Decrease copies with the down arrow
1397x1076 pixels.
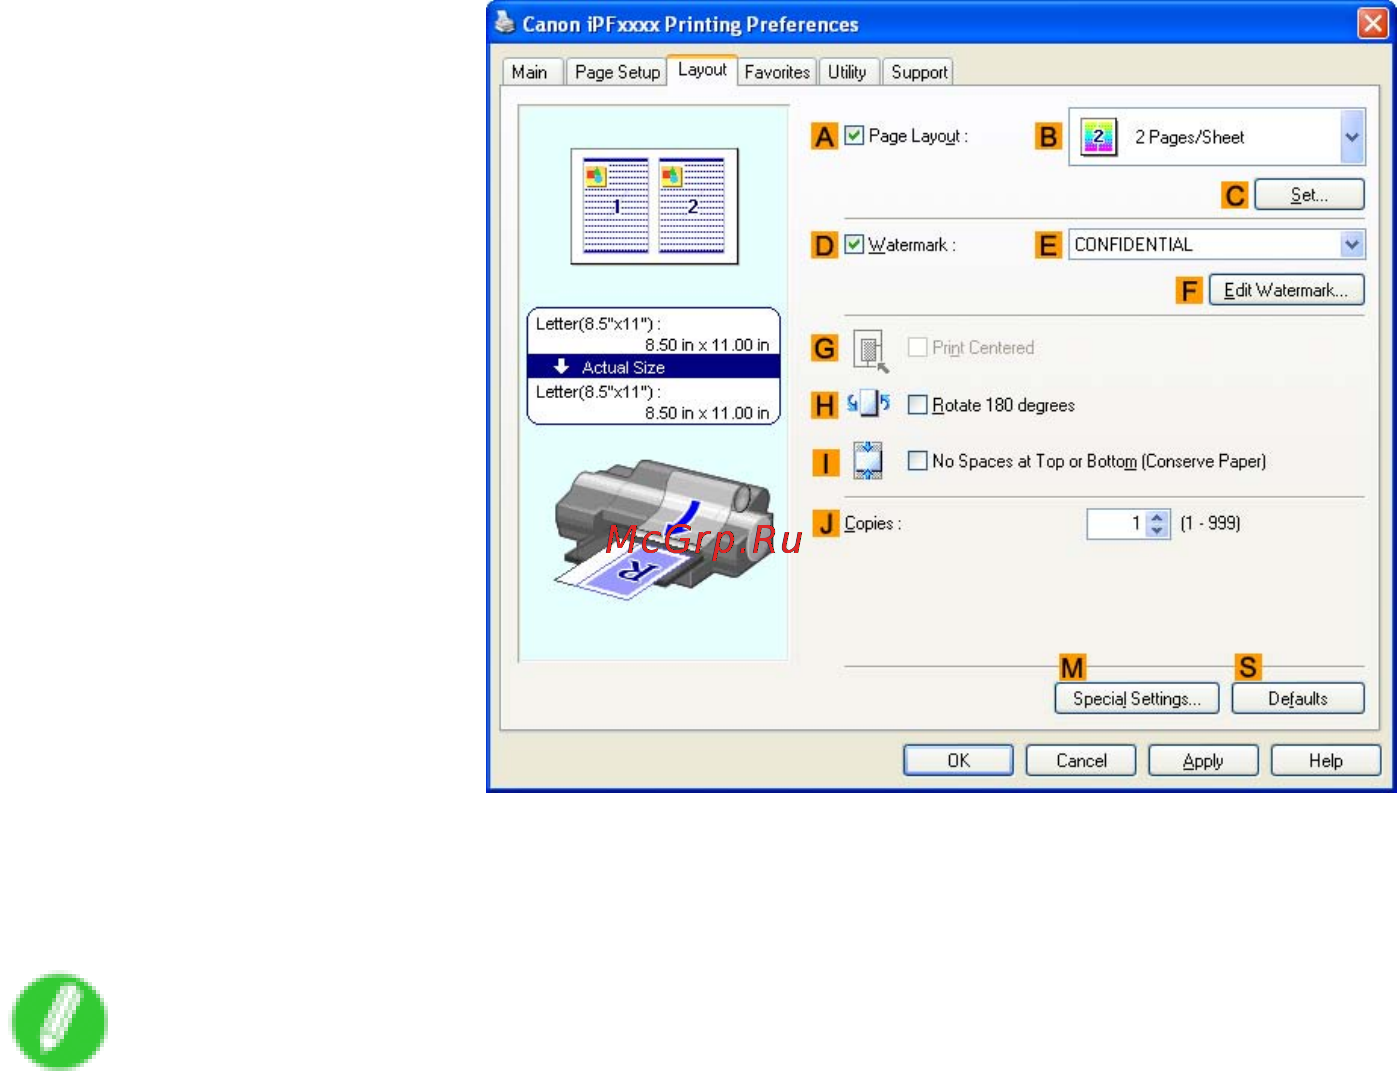pos(1157,531)
